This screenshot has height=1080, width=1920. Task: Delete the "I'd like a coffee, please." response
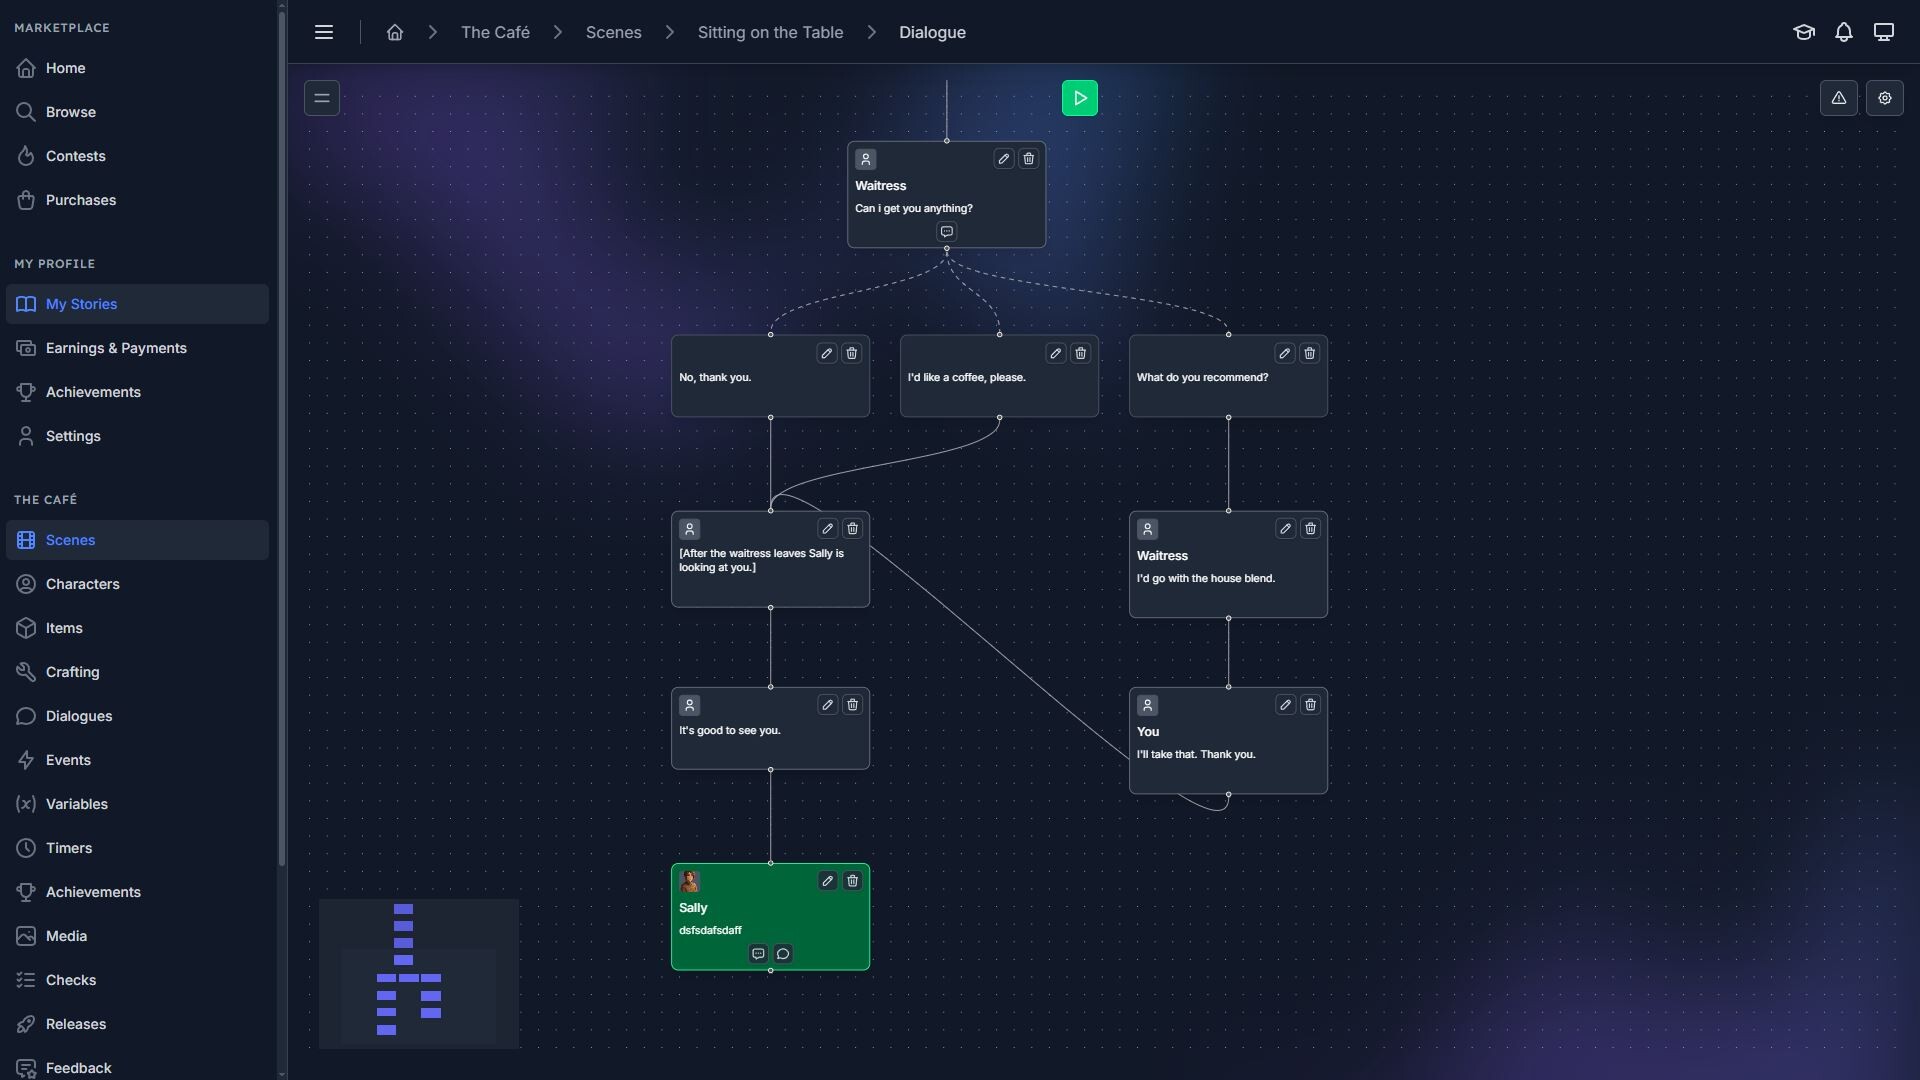[x=1082, y=353]
